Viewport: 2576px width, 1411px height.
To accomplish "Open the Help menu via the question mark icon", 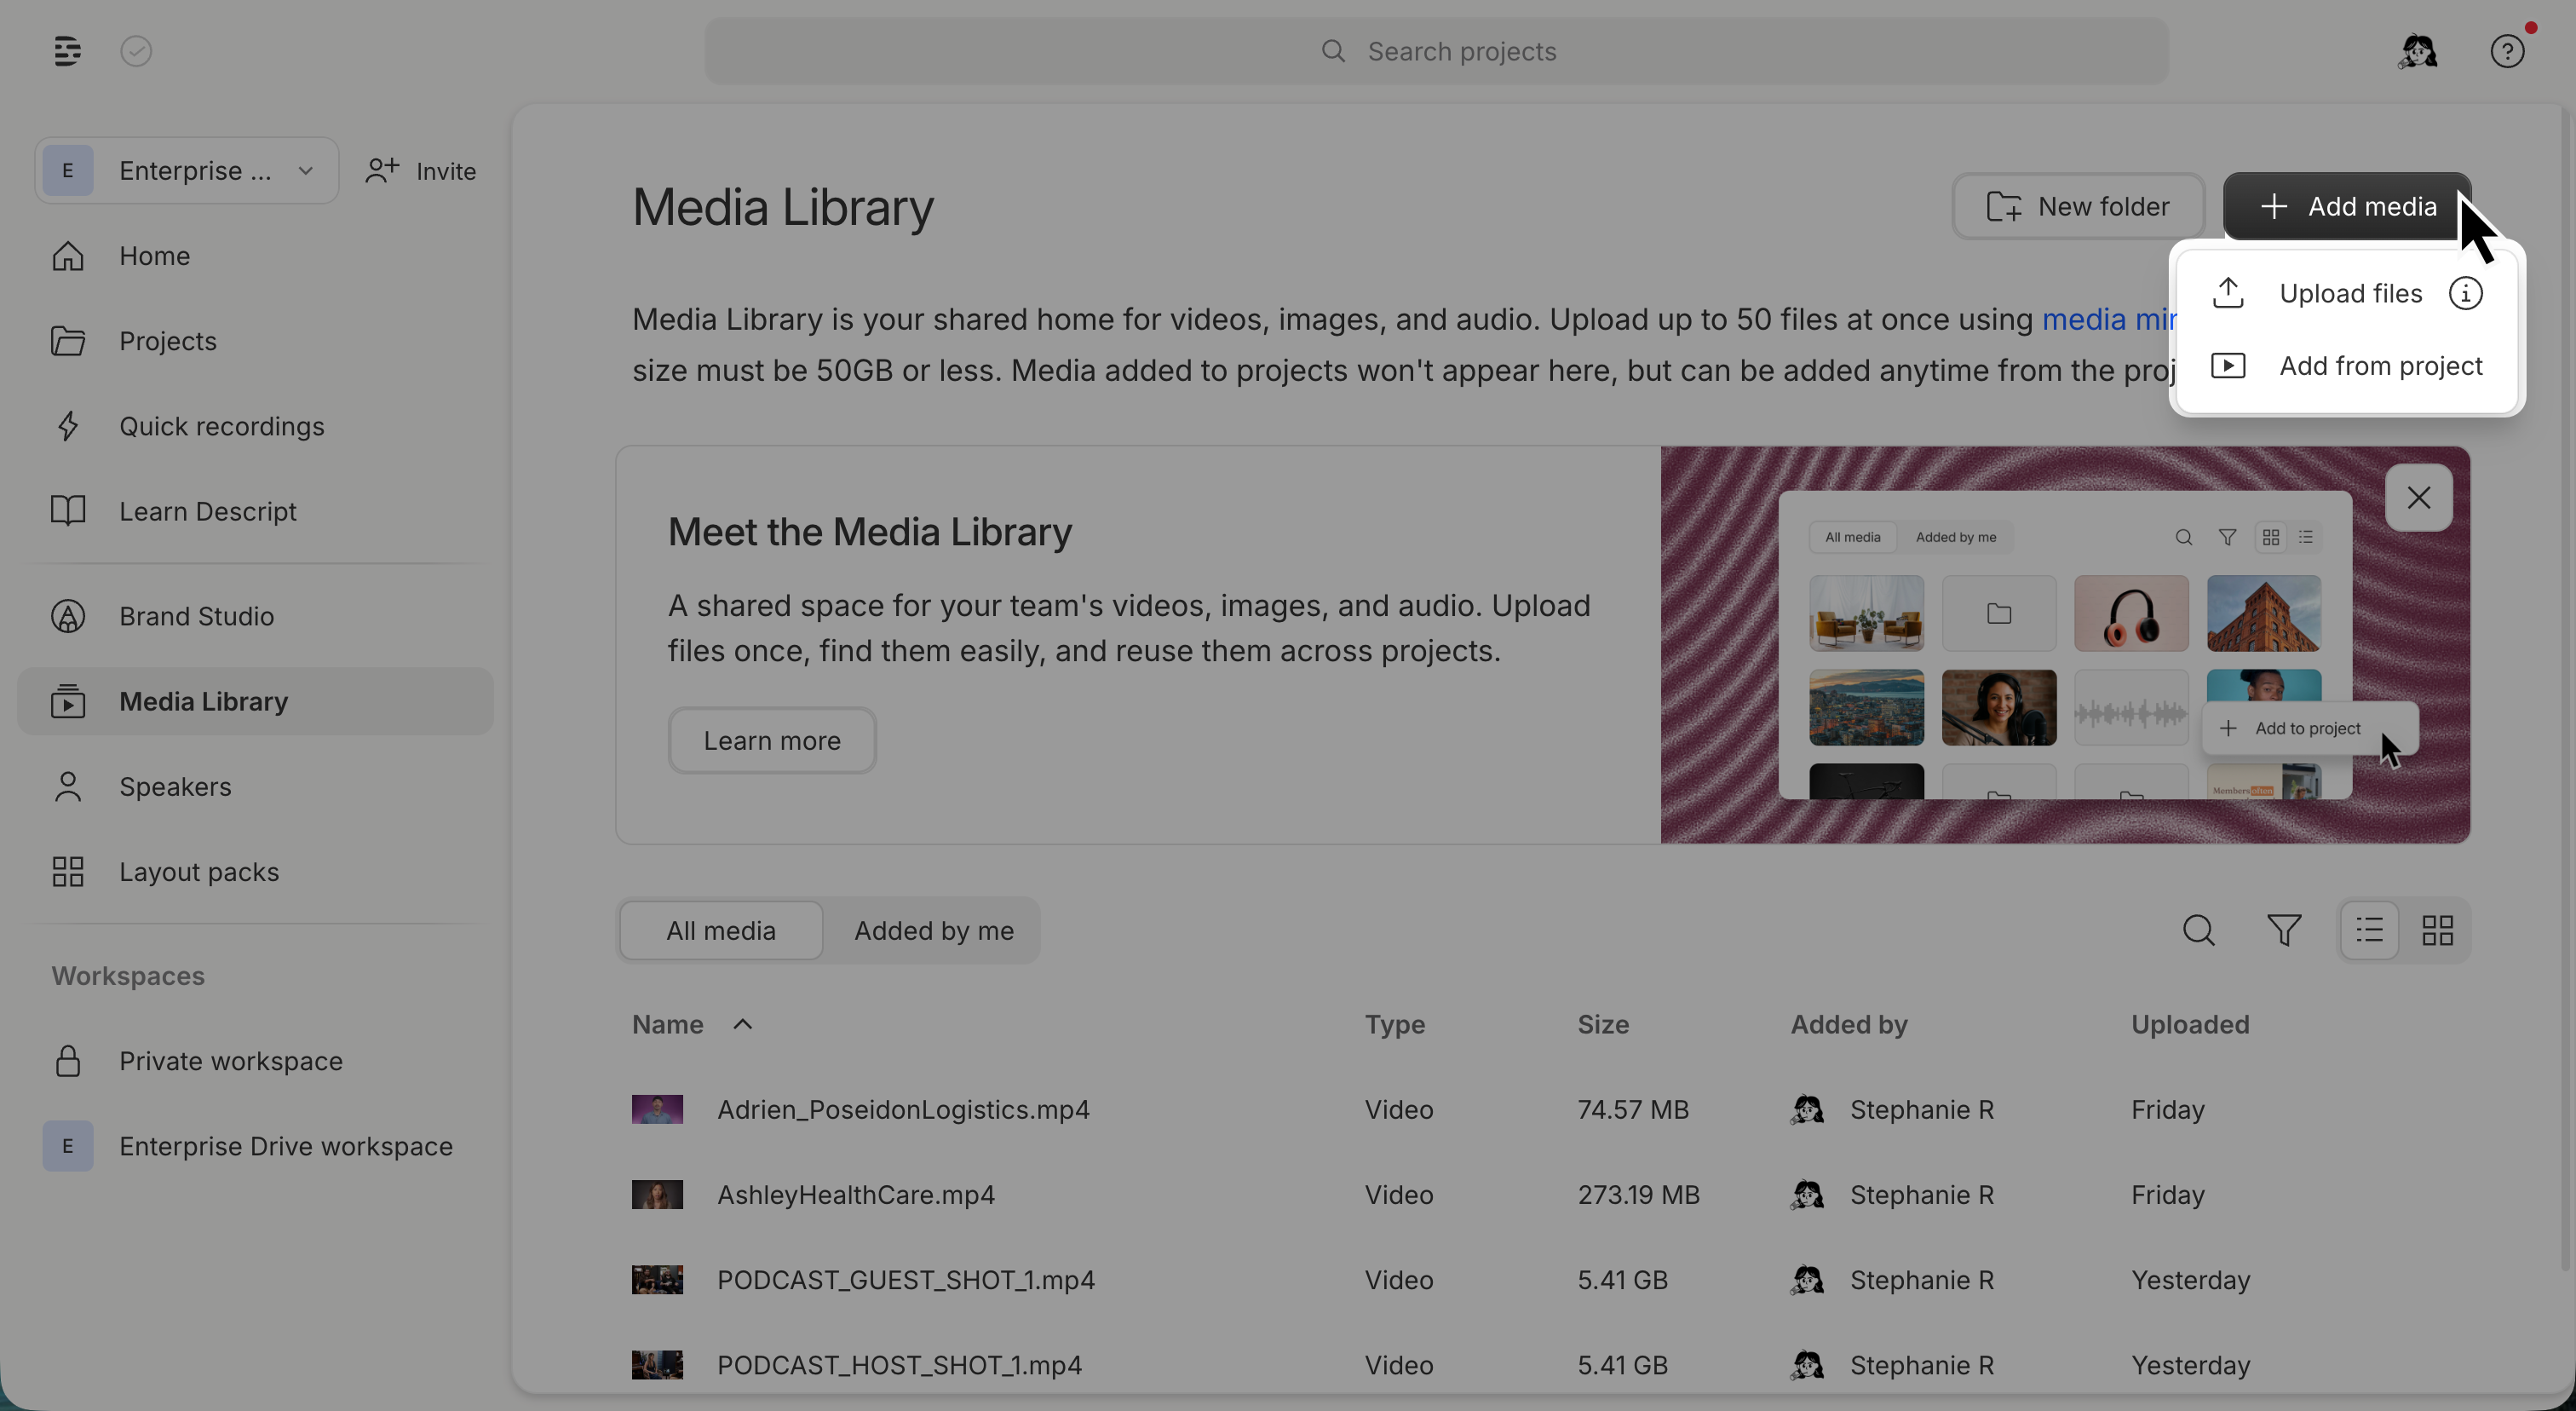I will point(2507,51).
